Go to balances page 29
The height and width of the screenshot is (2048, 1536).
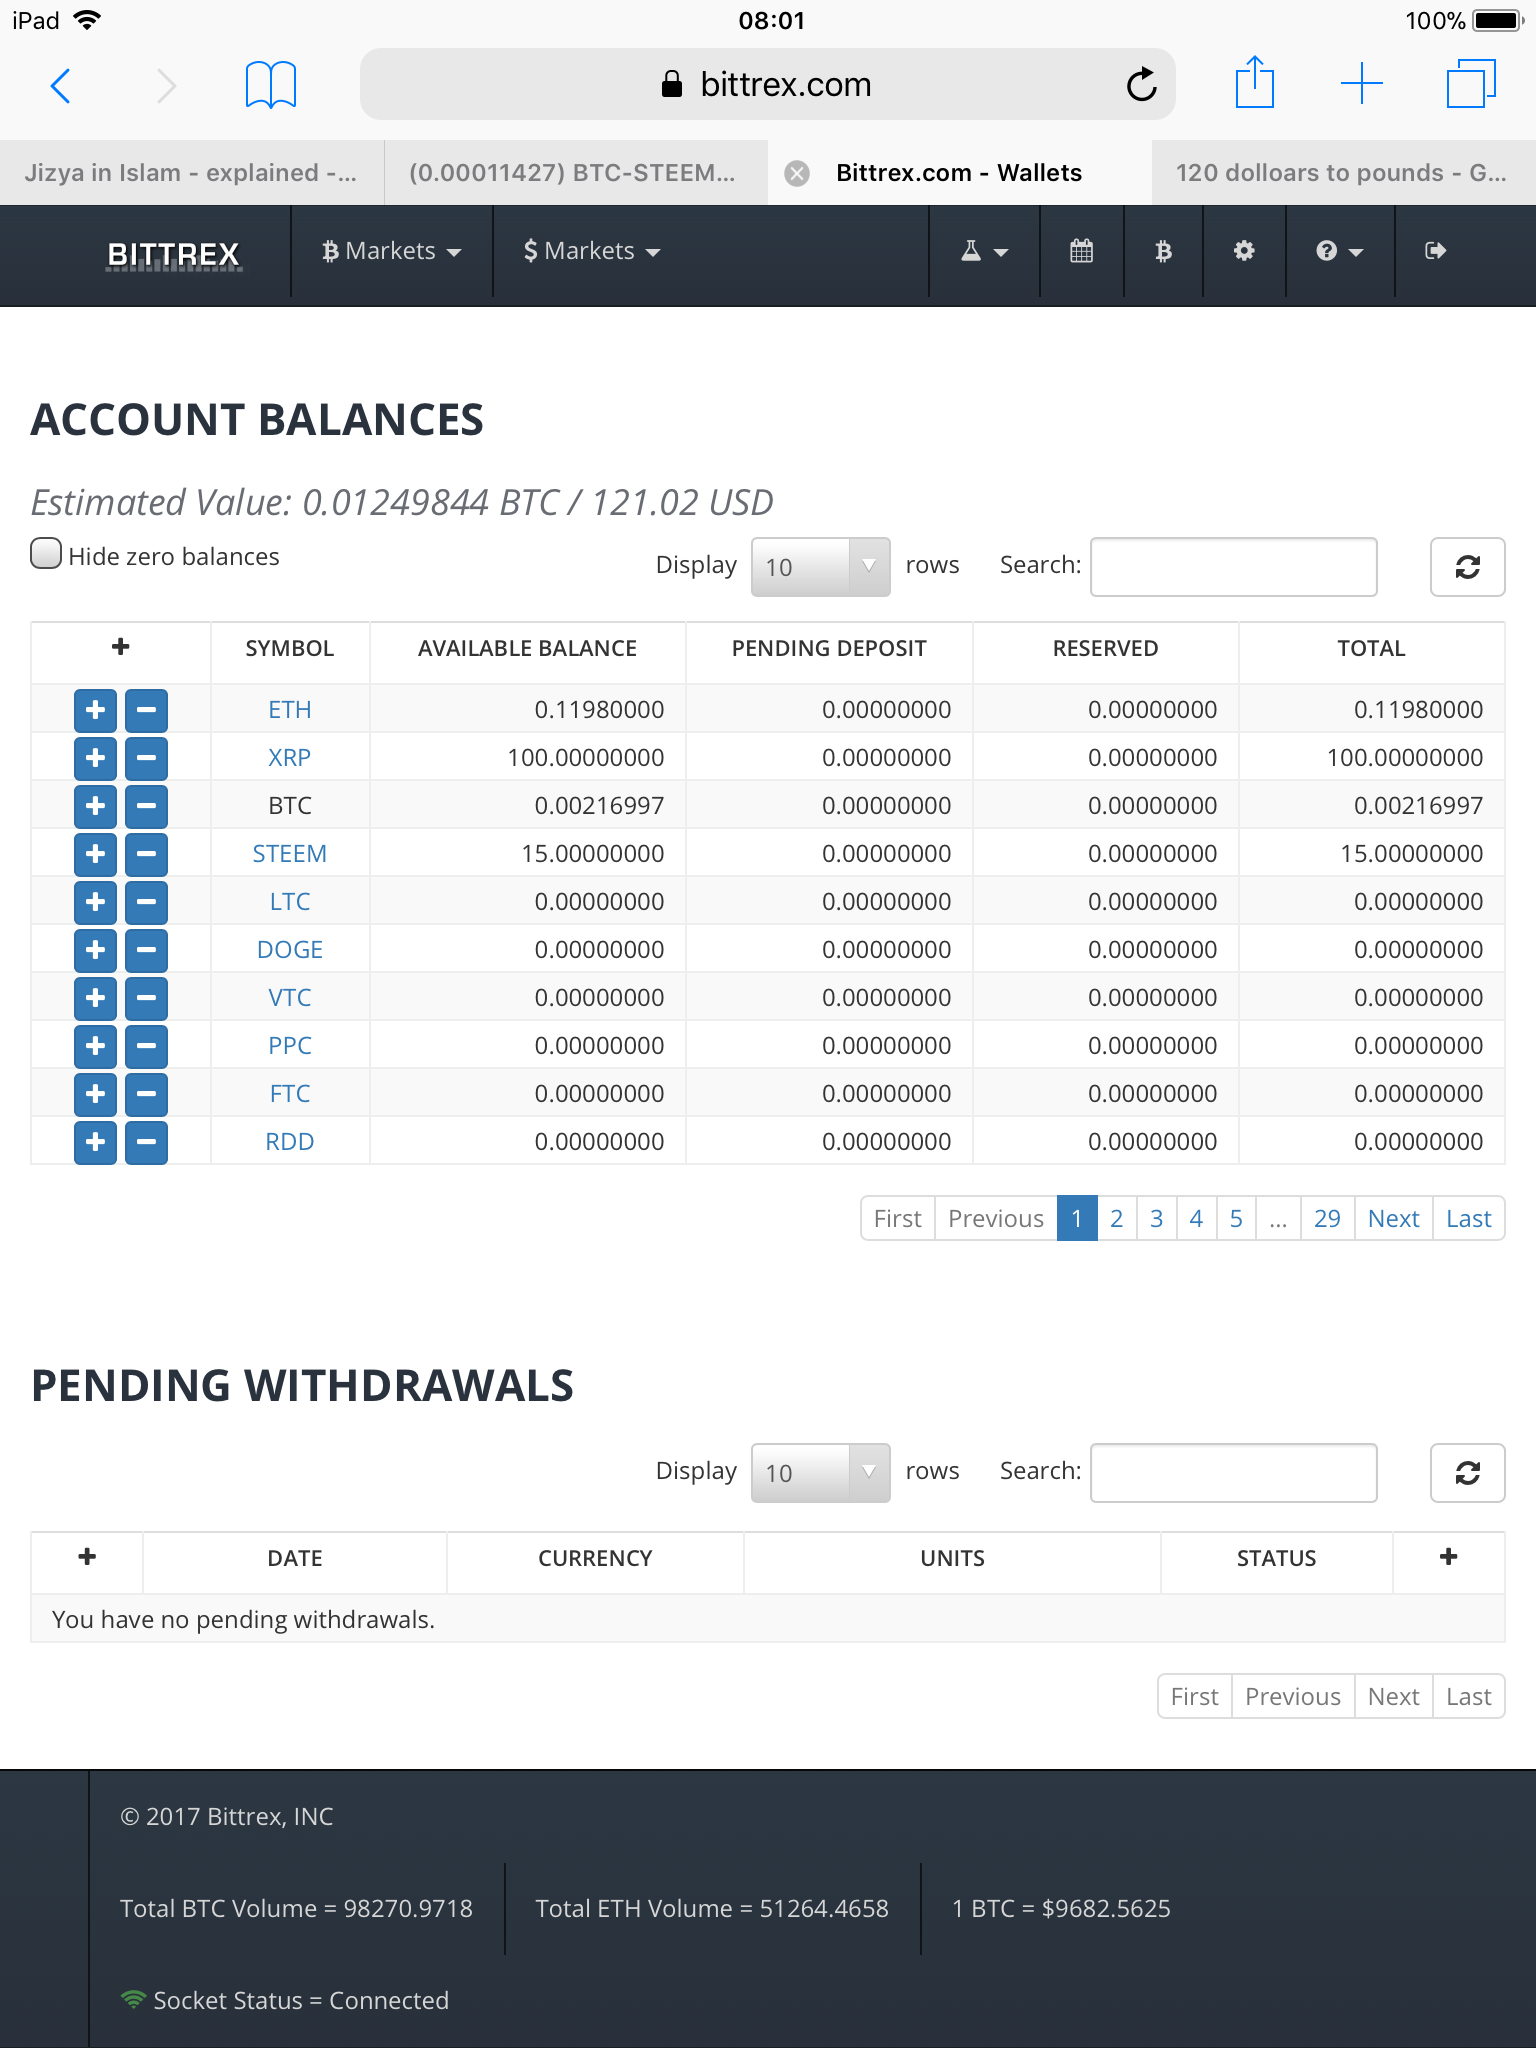pyautogui.click(x=1327, y=1218)
